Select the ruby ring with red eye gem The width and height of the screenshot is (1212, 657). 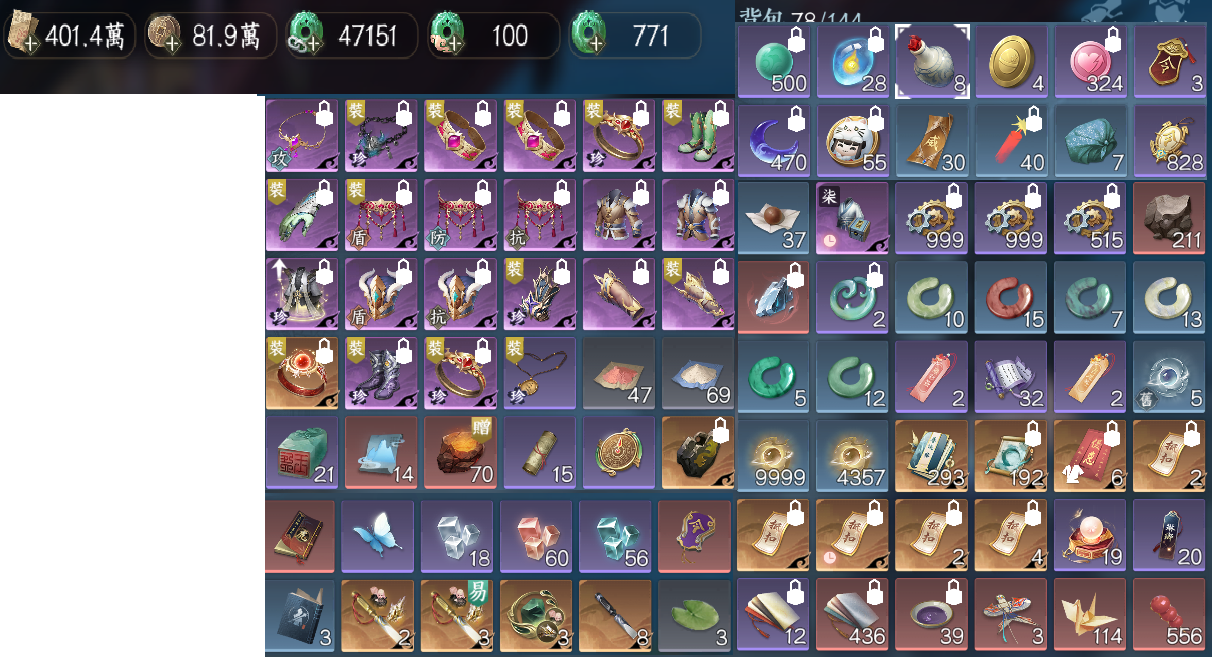[301, 373]
